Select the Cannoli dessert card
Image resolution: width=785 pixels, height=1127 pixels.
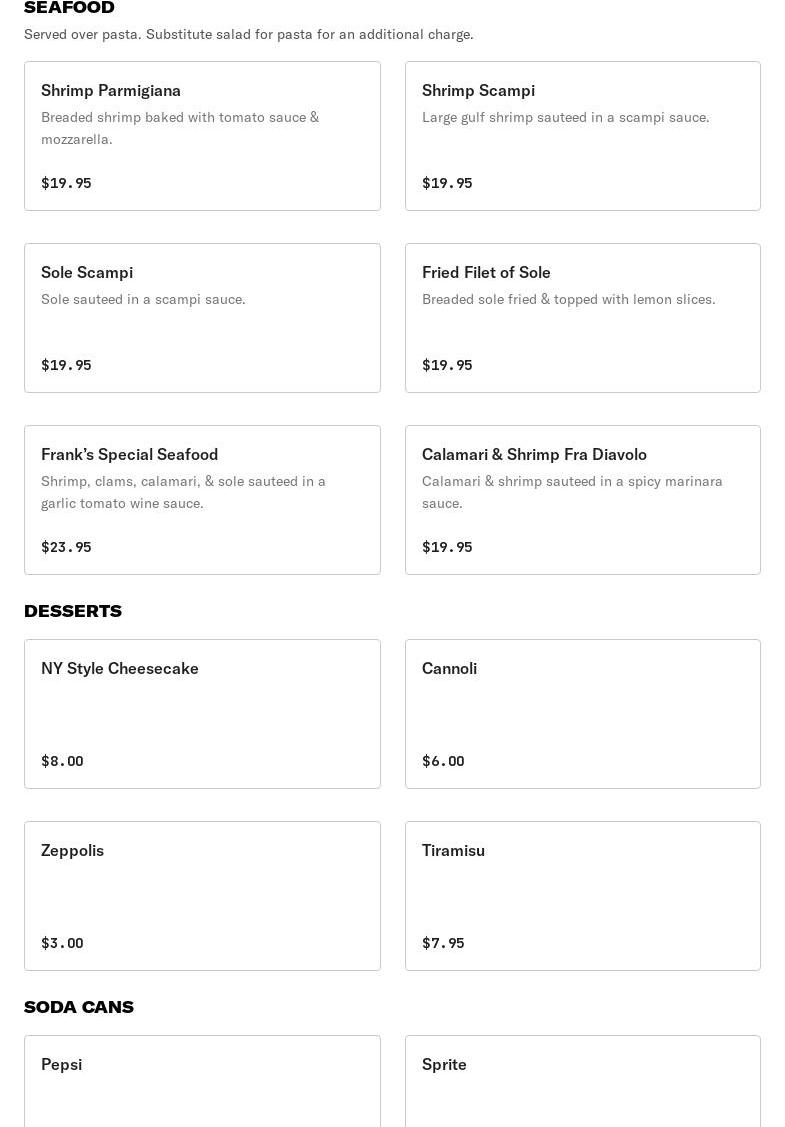(x=582, y=714)
